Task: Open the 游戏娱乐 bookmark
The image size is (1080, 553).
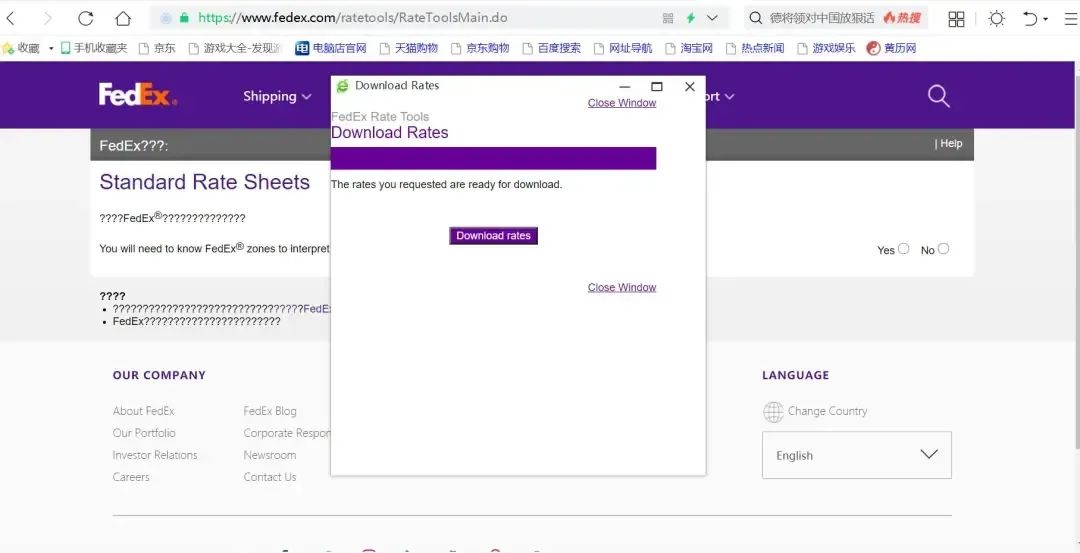Action: (x=826, y=48)
